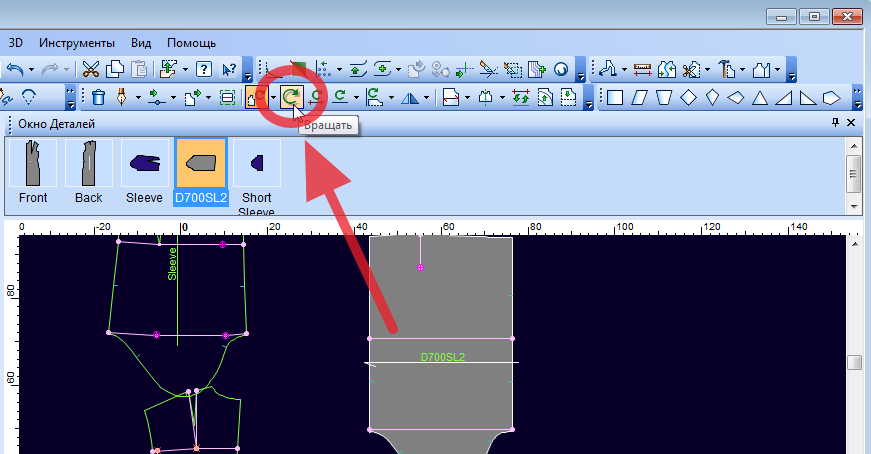Image resolution: width=871 pixels, height=454 pixels.
Task: Click the D700SL2 label on grey piece
Action: [x=443, y=357]
